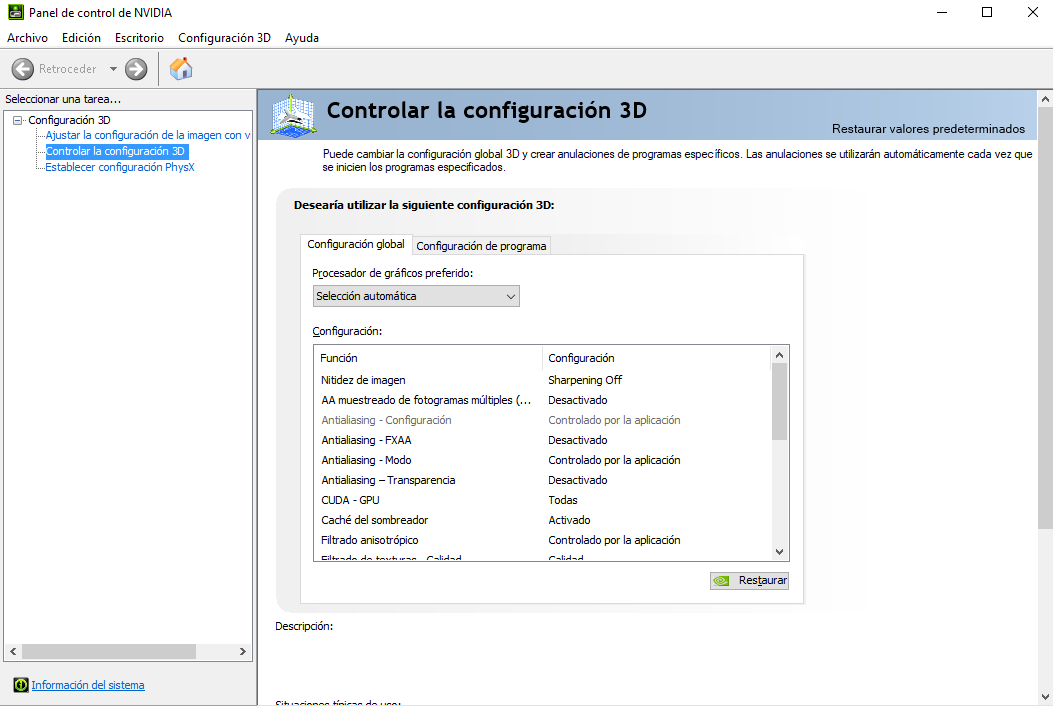
Task: Click Restaurar valores predeterminados link
Action: click(928, 129)
